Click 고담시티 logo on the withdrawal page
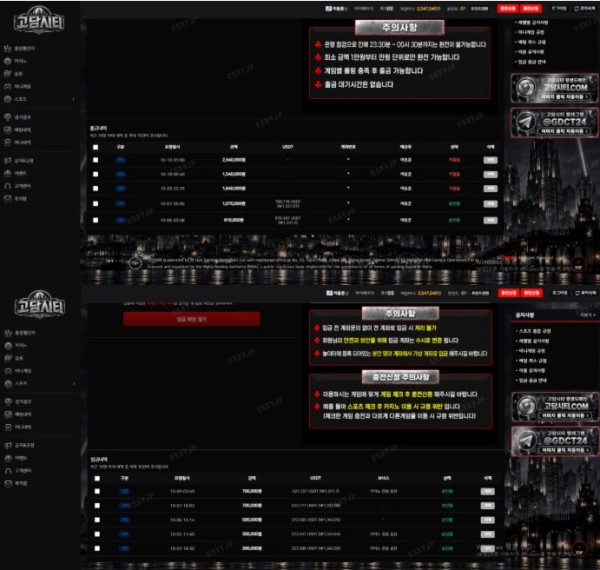 click(39, 20)
